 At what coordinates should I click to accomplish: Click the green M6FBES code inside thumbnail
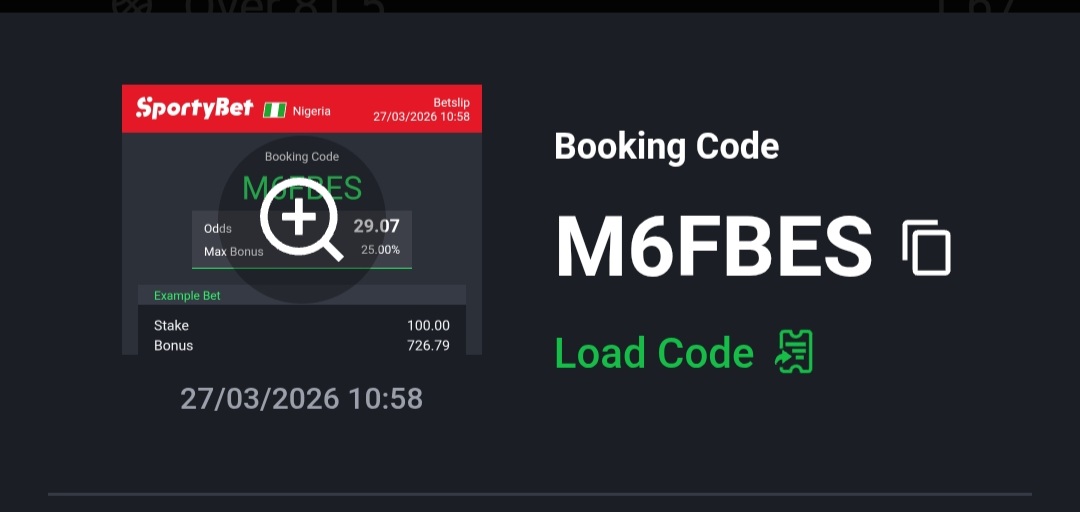point(302,187)
